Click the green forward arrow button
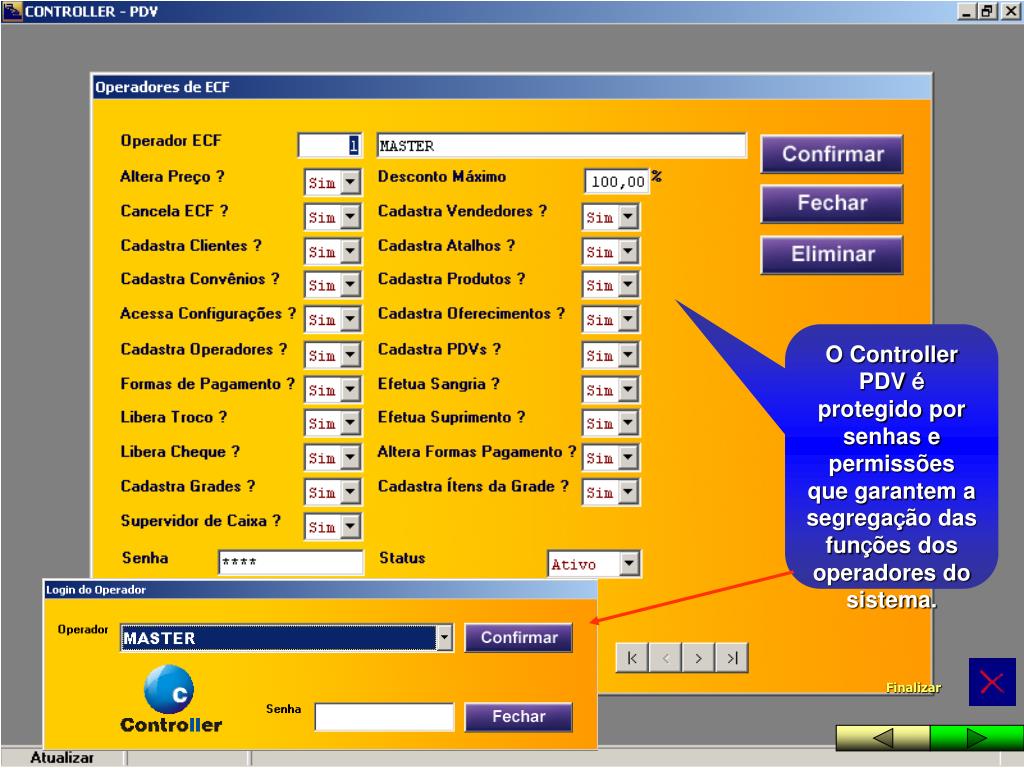The width and height of the screenshot is (1024, 768). pos(976,739)
